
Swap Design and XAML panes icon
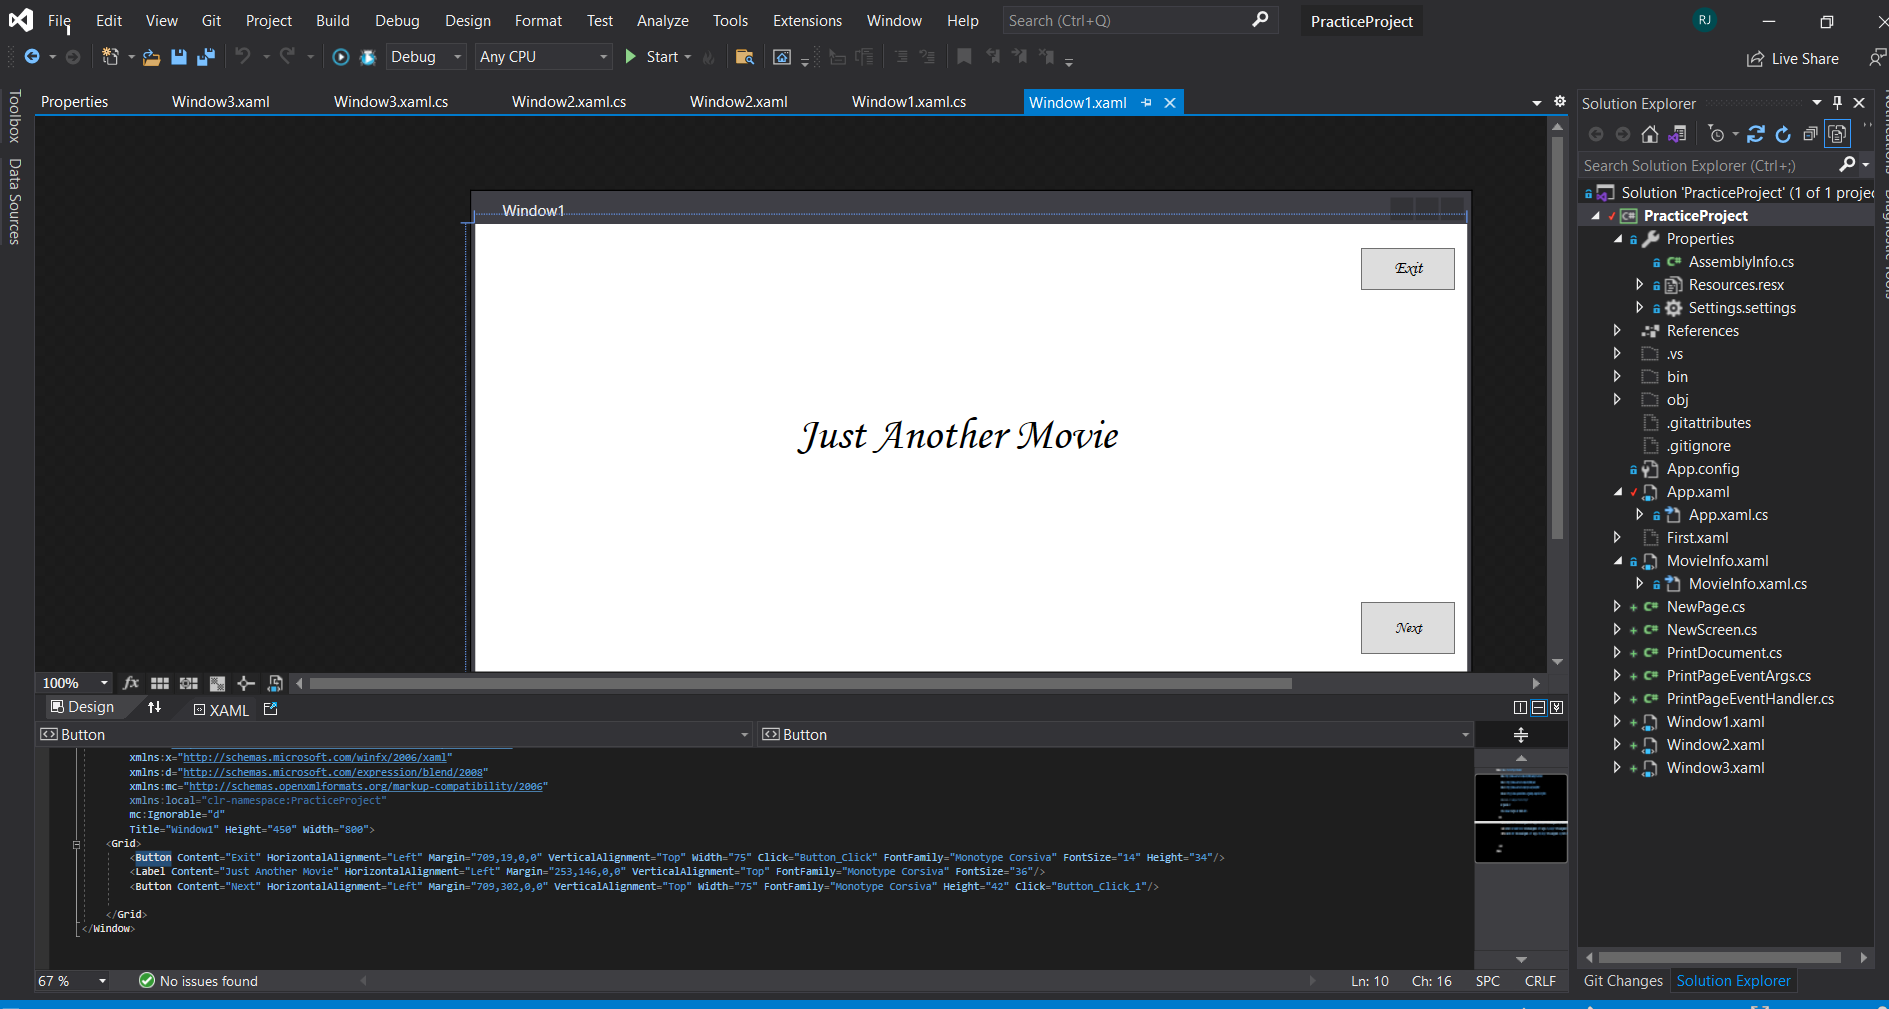[x=154, y=707]
